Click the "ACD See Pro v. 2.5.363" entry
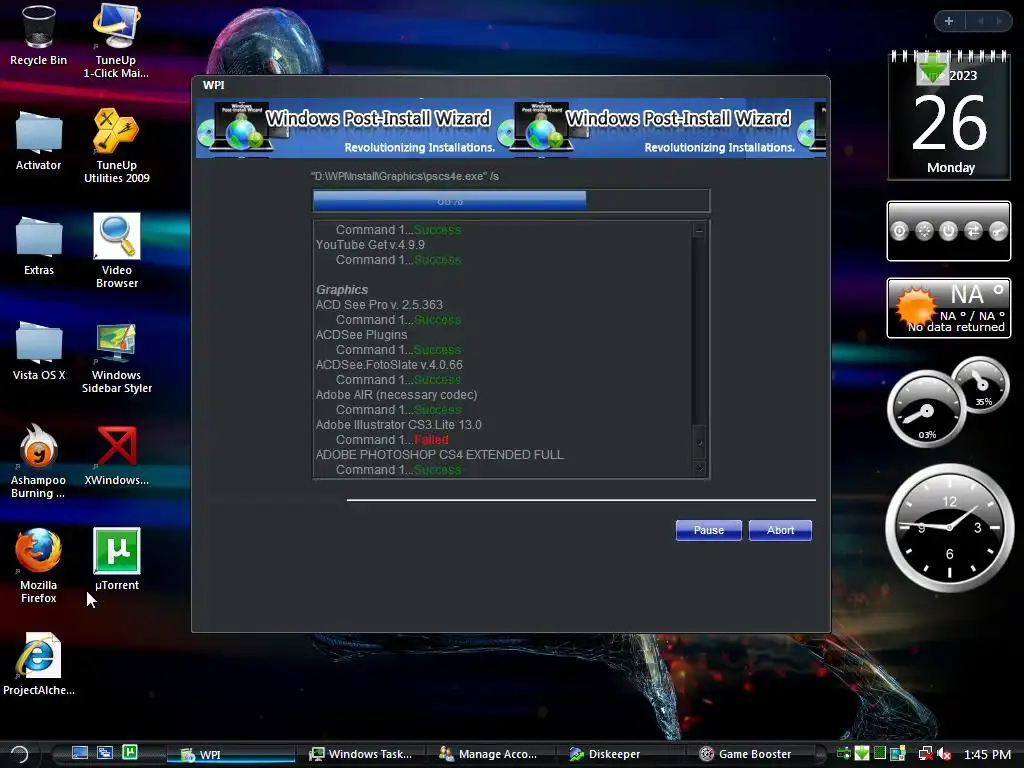The image size is (1024, 768). [x=379, y=305]
